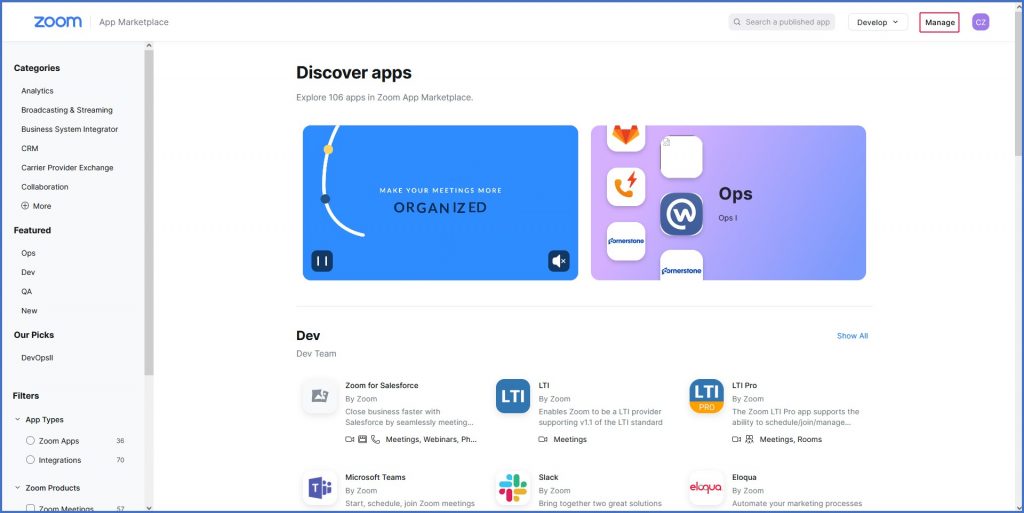The width and height of the screenshot is (1024, 513).
Task: Open the LTI app icon
Action: [x=513, y=397]
